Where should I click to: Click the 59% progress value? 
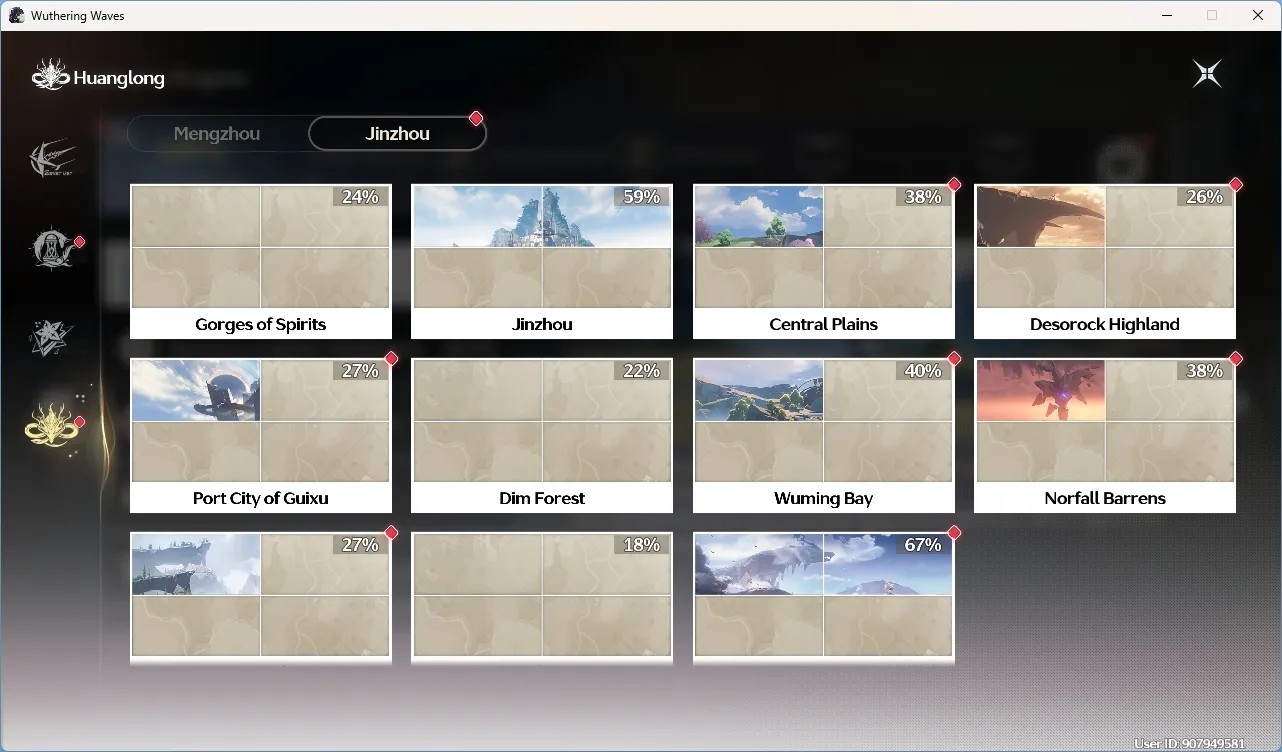[642, 197]
